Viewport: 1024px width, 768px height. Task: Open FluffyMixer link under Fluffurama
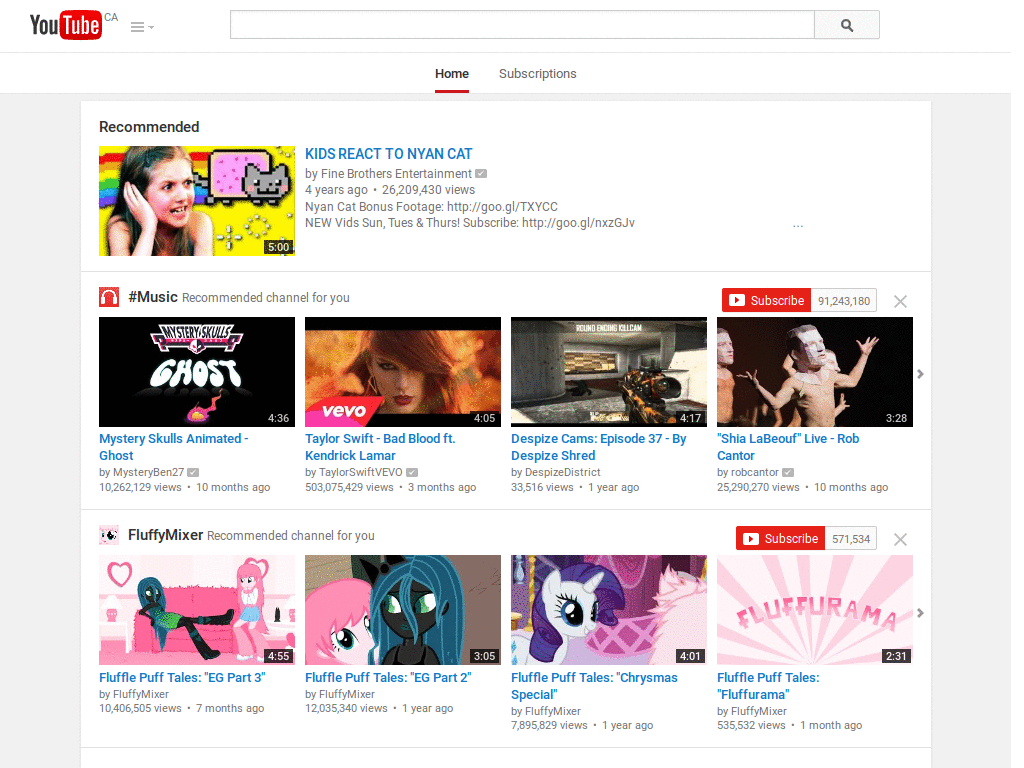(x=759, y=711)
